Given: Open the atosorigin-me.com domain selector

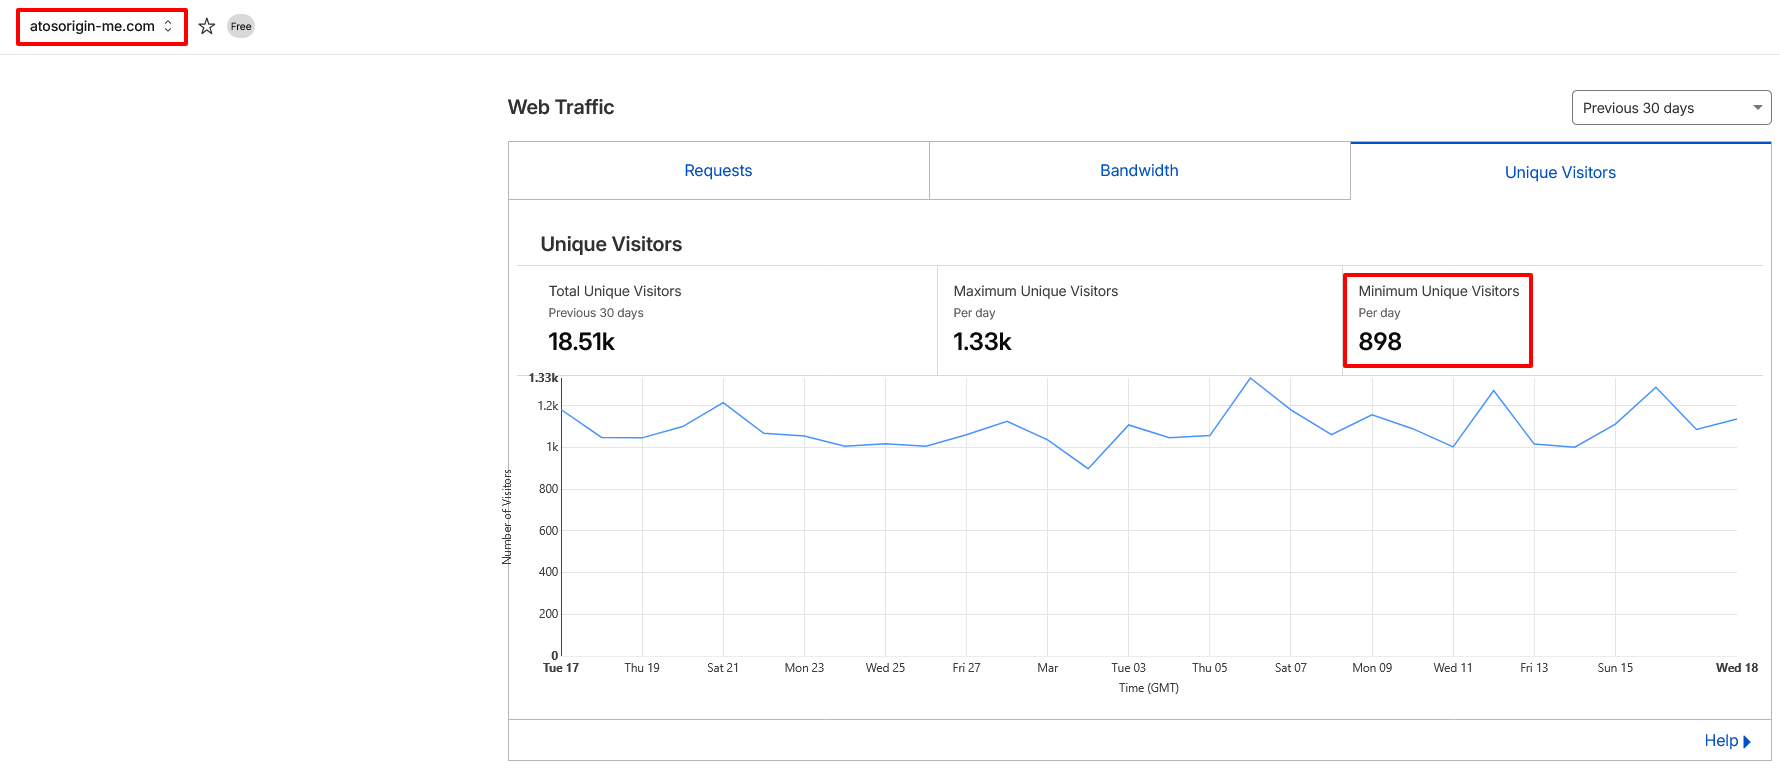Looking at the screenshot, I should tap(101, 26).
